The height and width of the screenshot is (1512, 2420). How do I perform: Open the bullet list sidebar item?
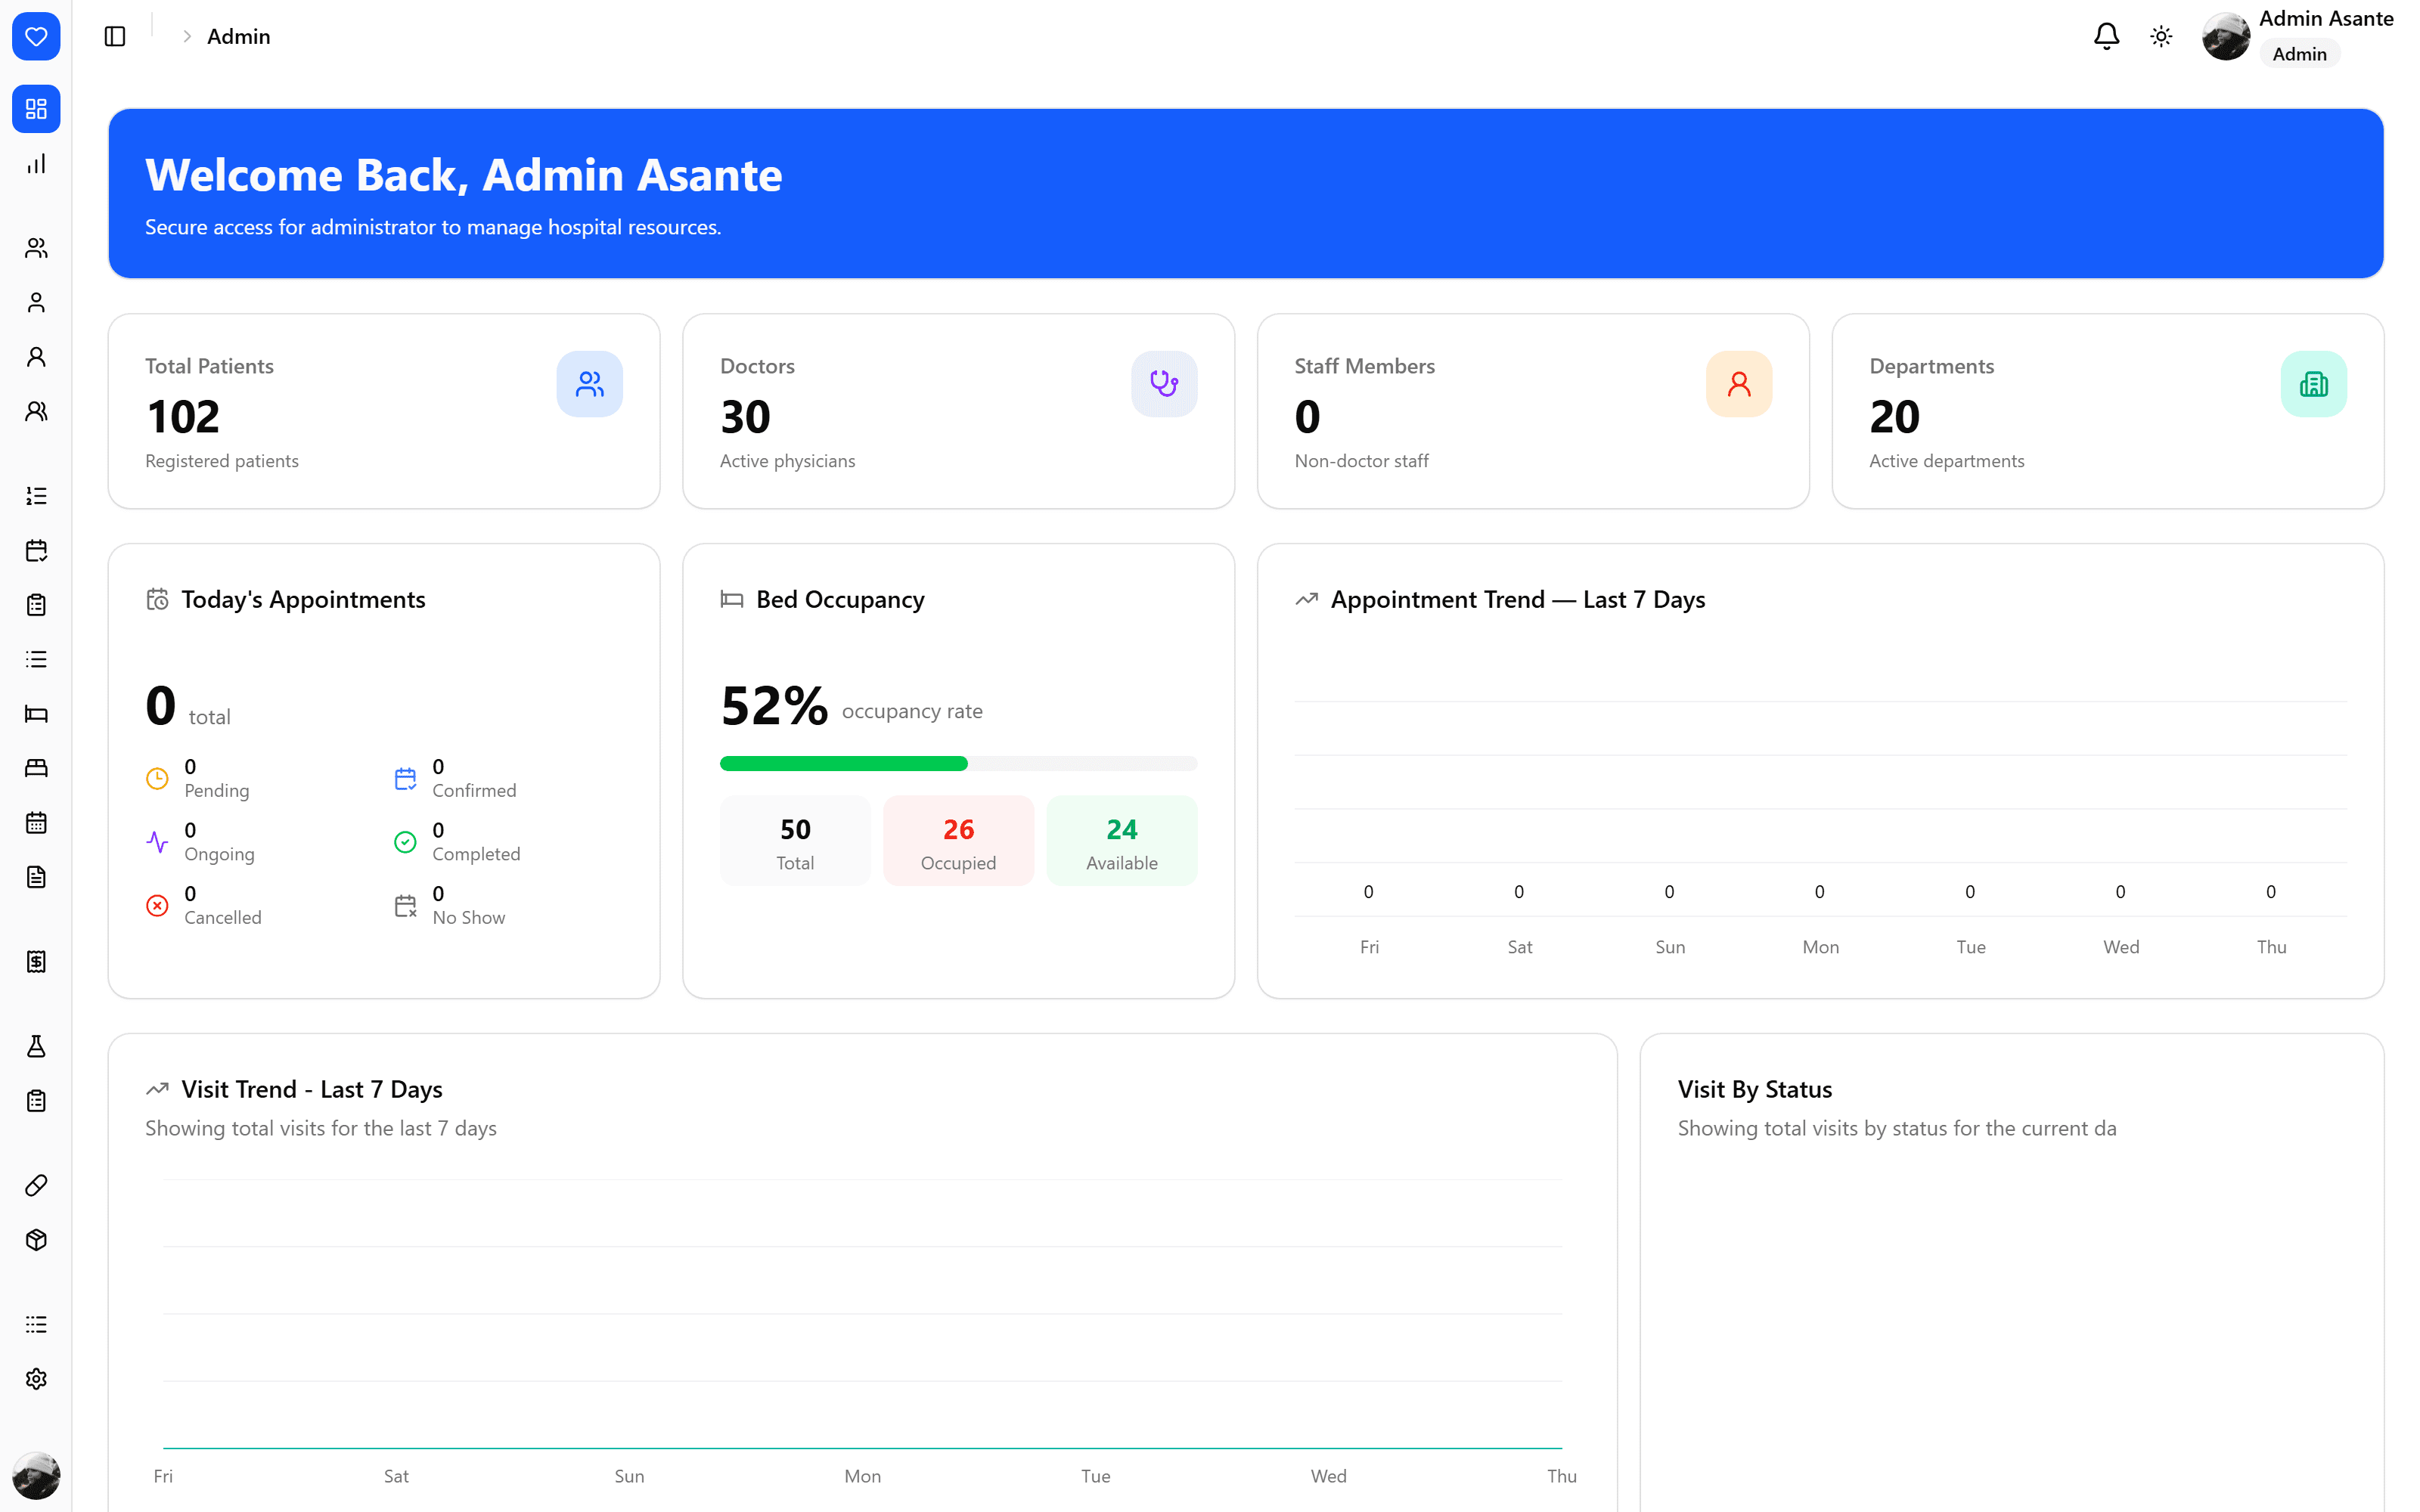[36, 659]
